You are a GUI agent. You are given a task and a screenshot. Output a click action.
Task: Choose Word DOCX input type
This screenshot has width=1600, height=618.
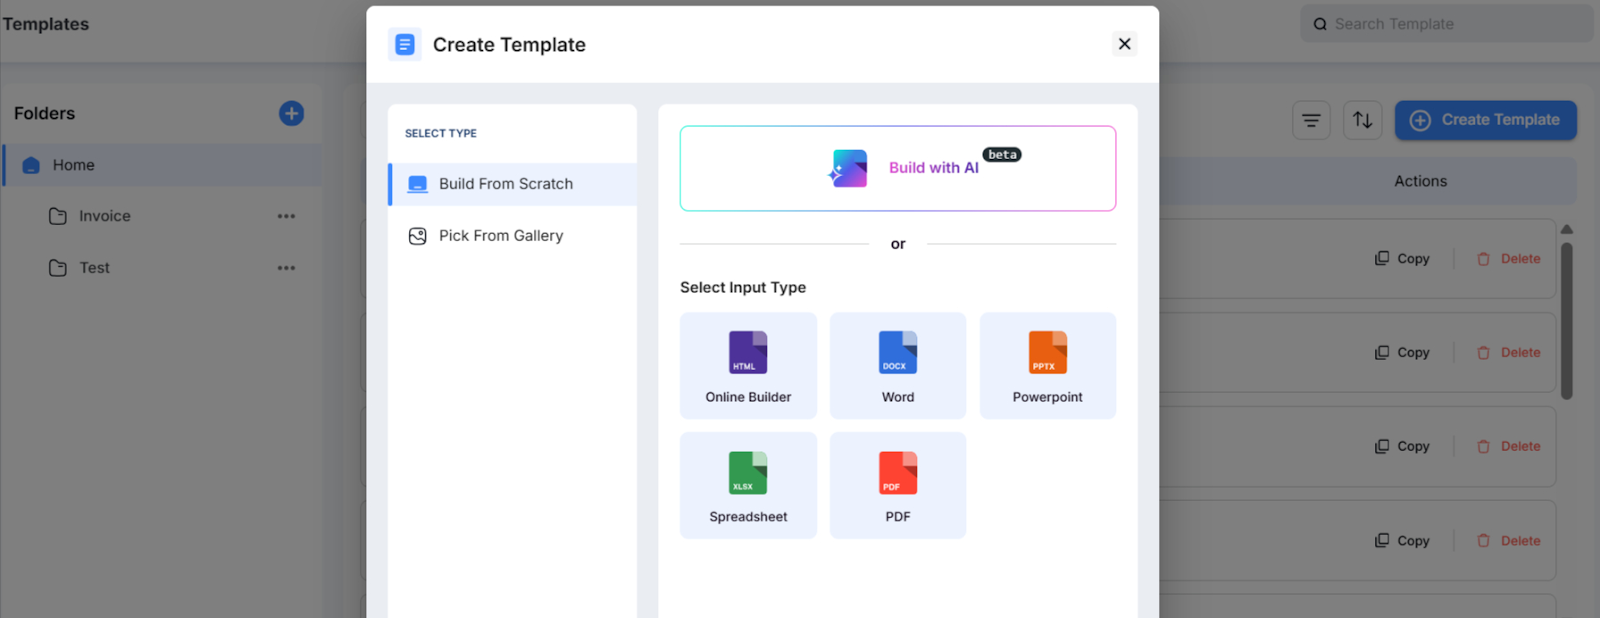[x=898, y=366]
